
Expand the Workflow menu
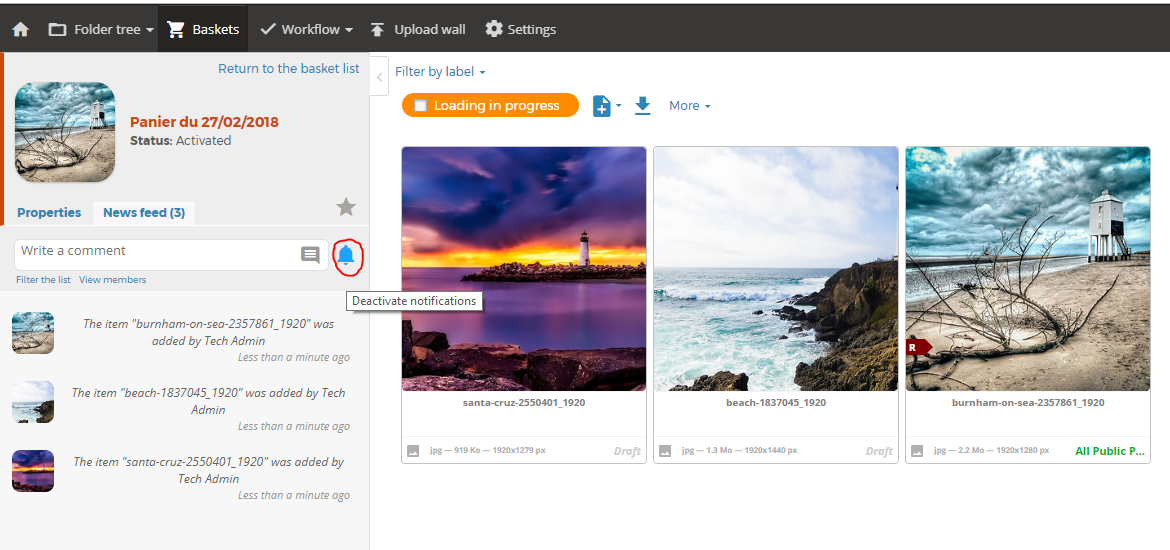coord(306,30)
